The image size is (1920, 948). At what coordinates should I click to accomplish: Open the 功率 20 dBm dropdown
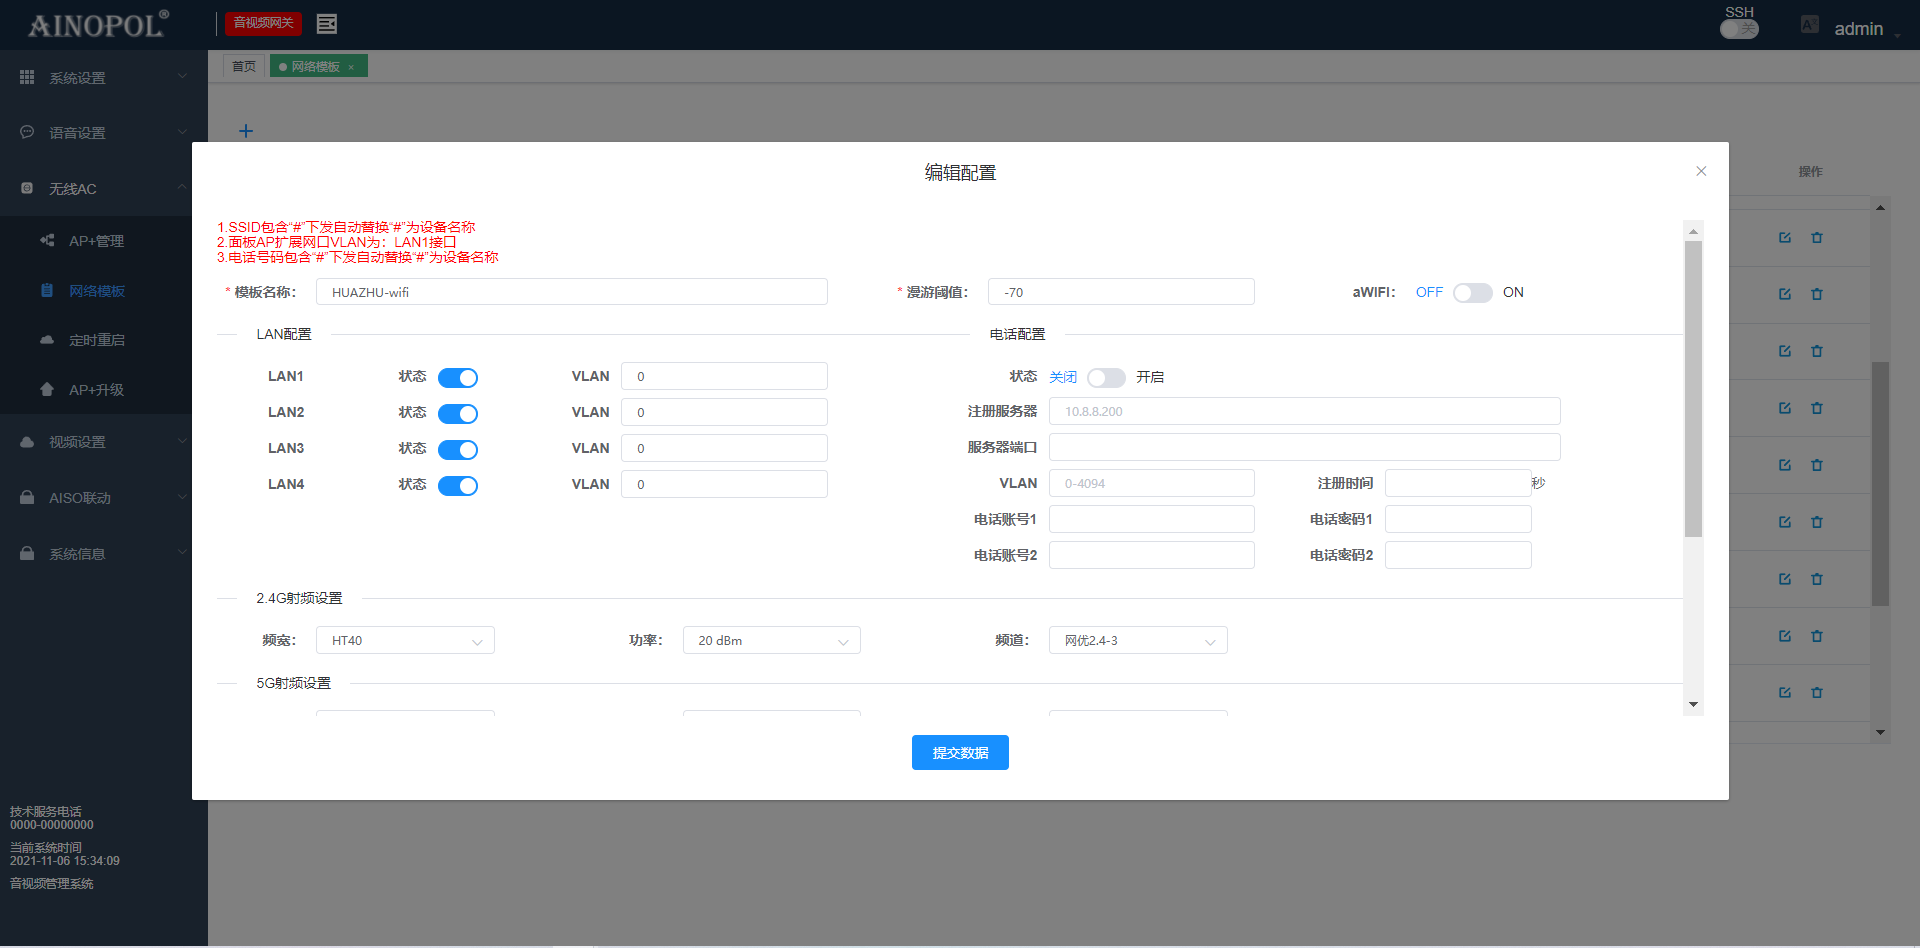[771, 641]
